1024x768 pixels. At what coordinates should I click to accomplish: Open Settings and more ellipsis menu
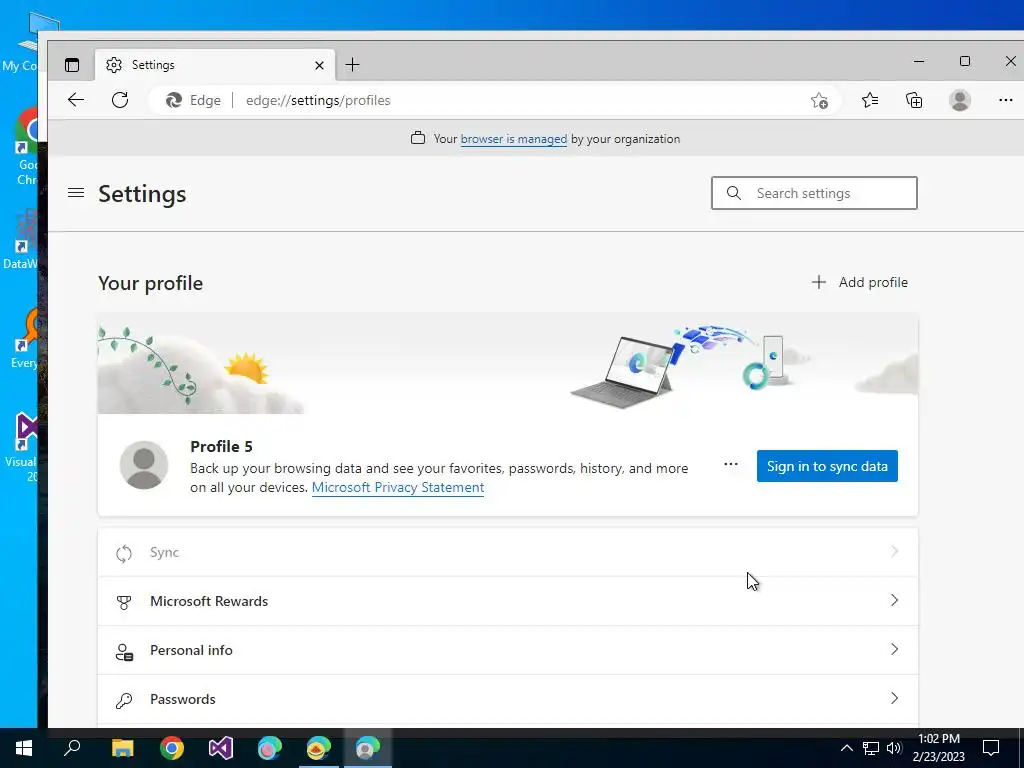pos(1006,100)
